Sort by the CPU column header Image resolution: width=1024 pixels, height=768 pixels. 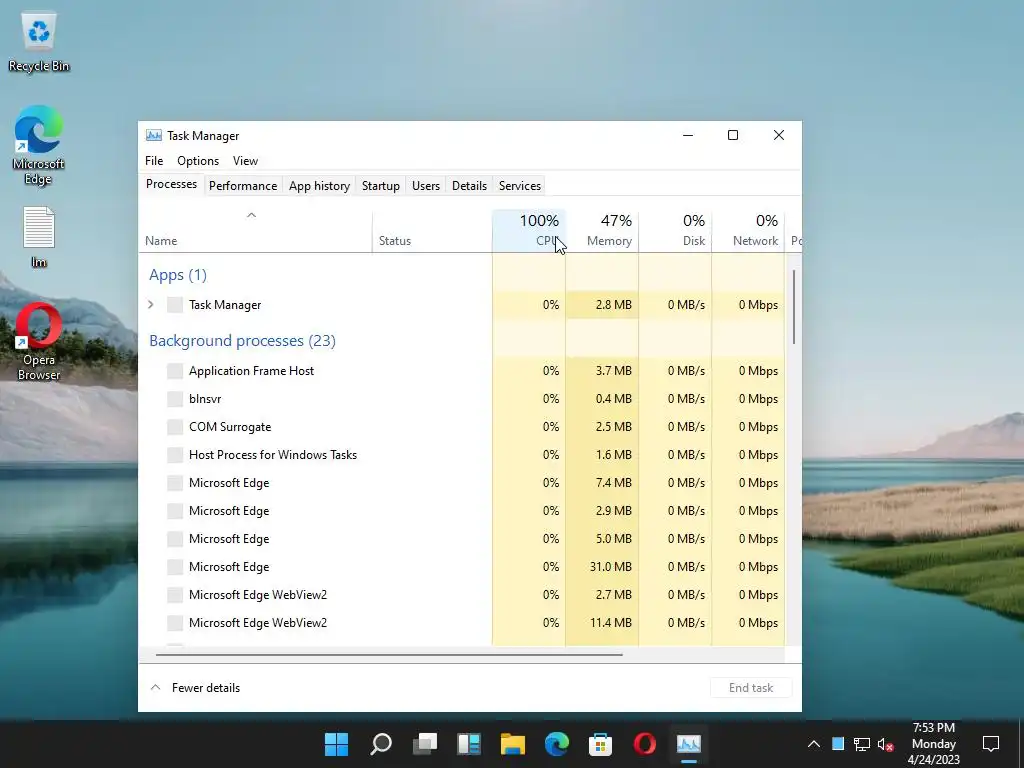[528, 231]
